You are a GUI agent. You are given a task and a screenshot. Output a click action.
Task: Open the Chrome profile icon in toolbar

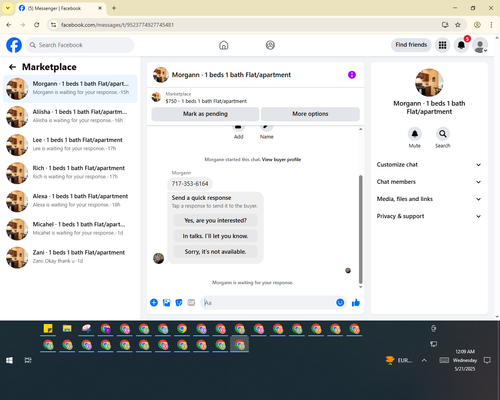pos(477,25)
